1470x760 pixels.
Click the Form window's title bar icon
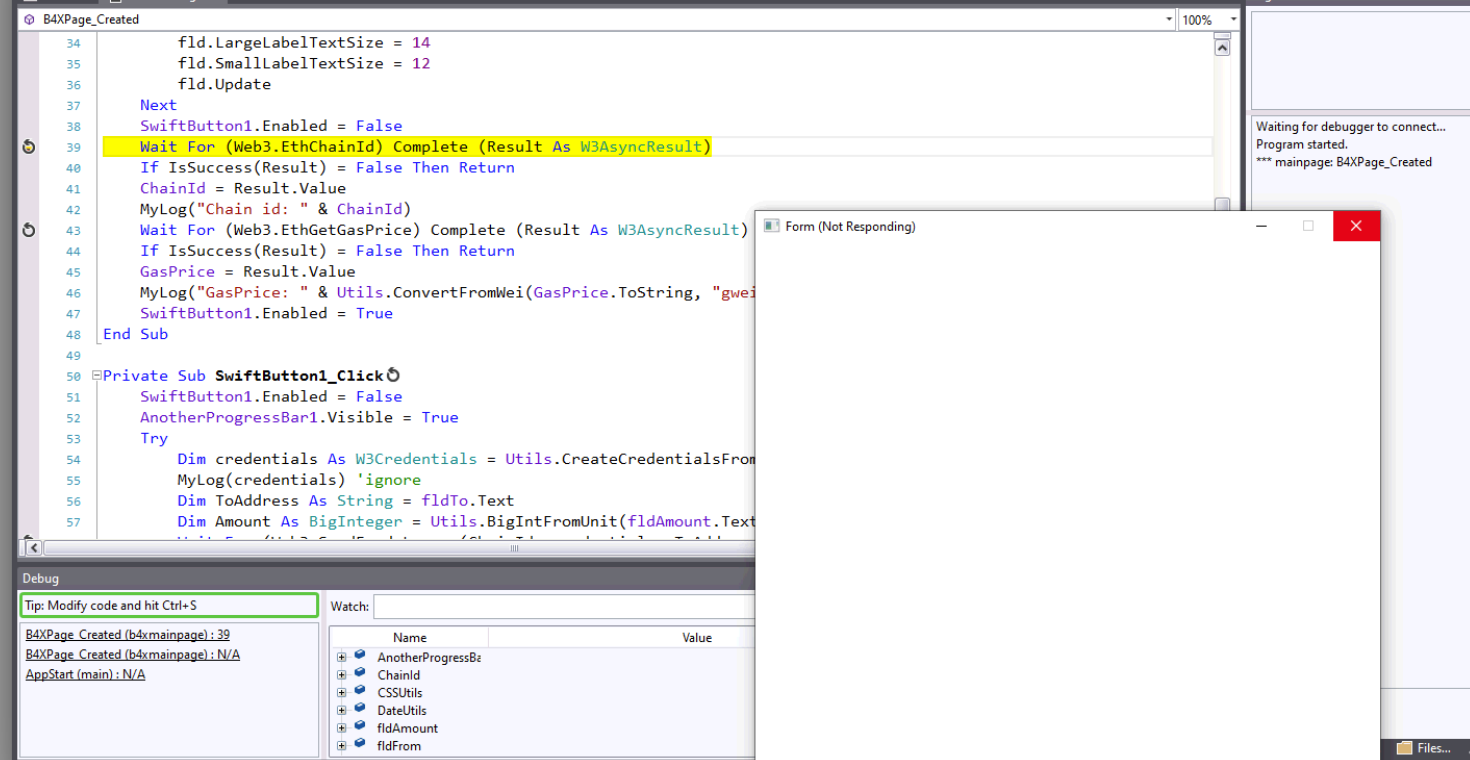(771, 226)
